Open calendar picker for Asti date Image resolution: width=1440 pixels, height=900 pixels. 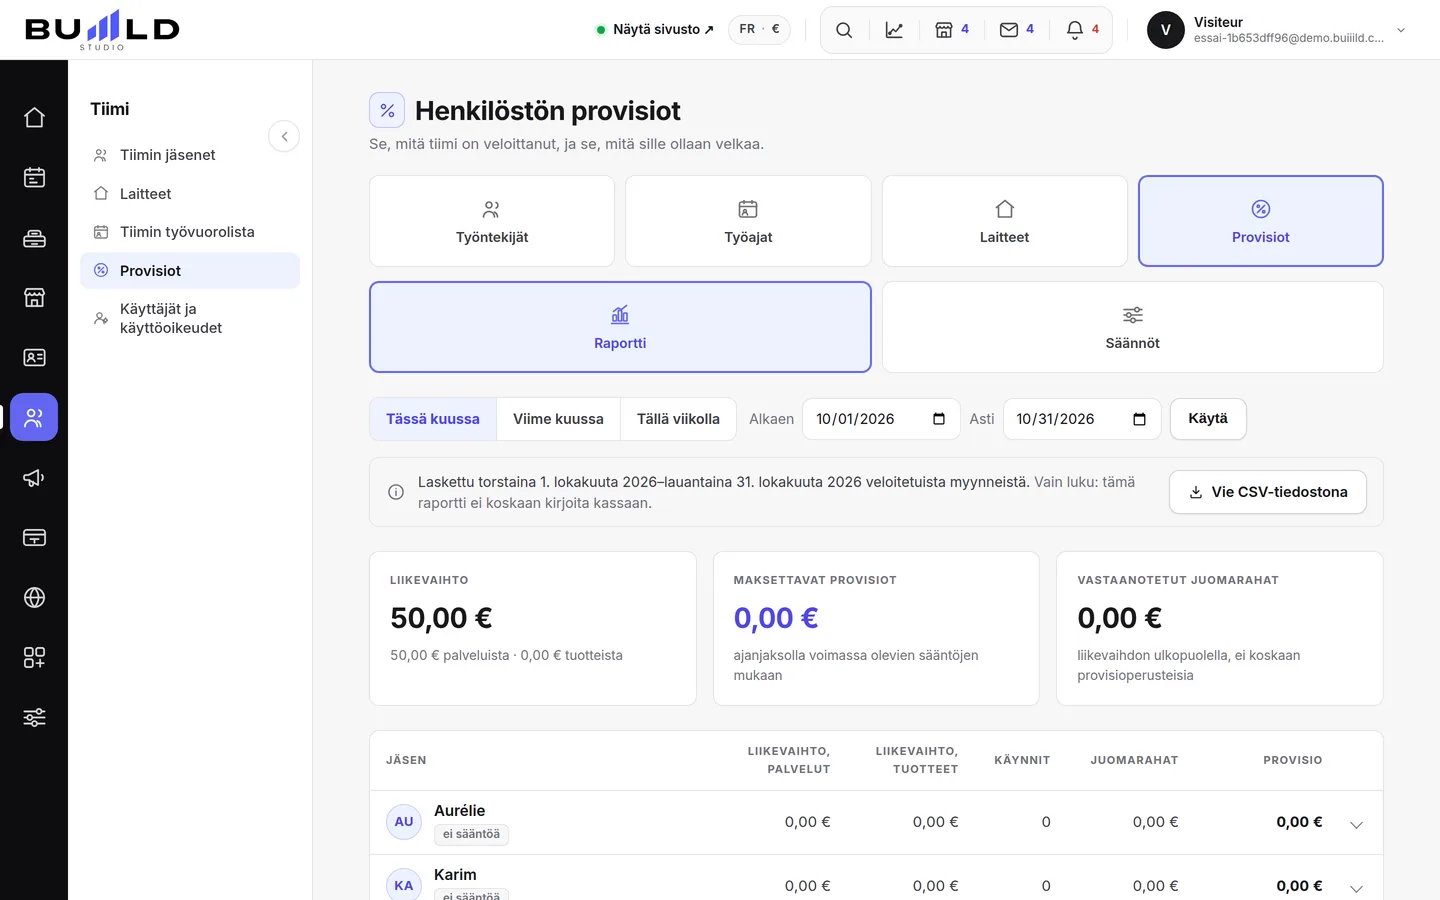[1139, 419]
